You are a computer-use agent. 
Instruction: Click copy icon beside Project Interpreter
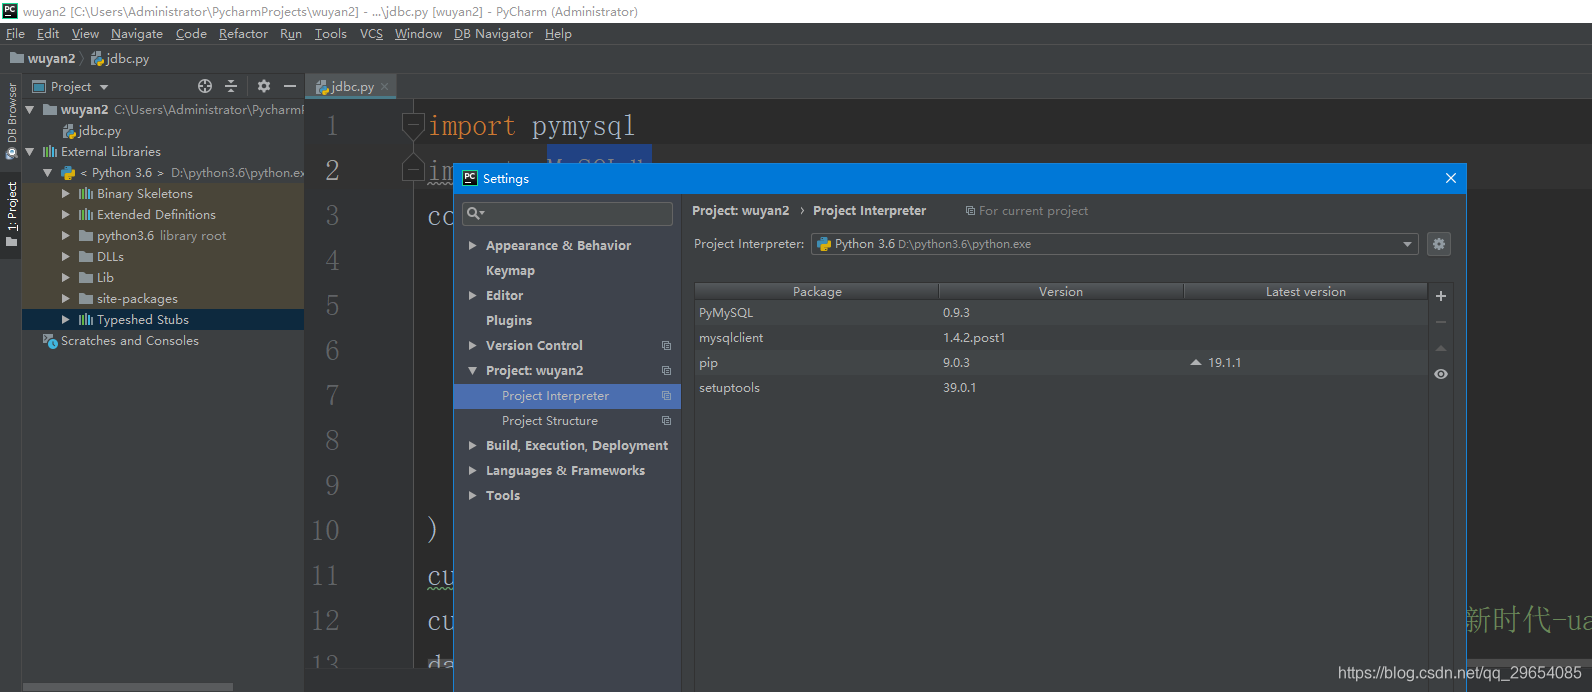666,396
